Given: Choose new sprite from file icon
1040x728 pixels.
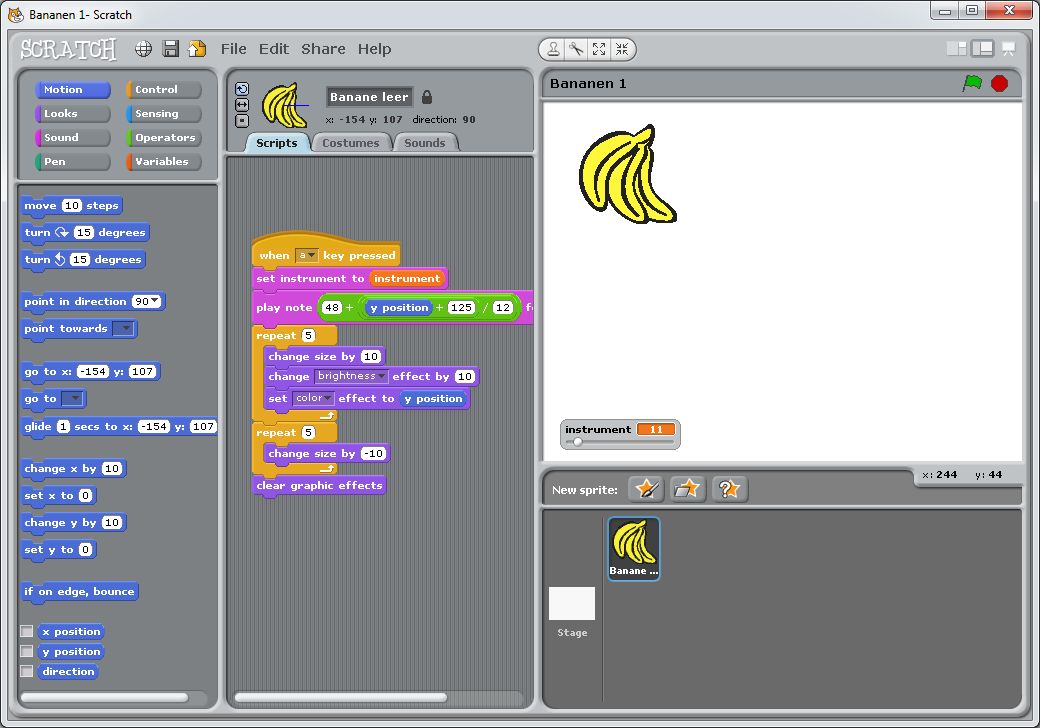Looking at the screenshot, I should click(x=687, y=489).
